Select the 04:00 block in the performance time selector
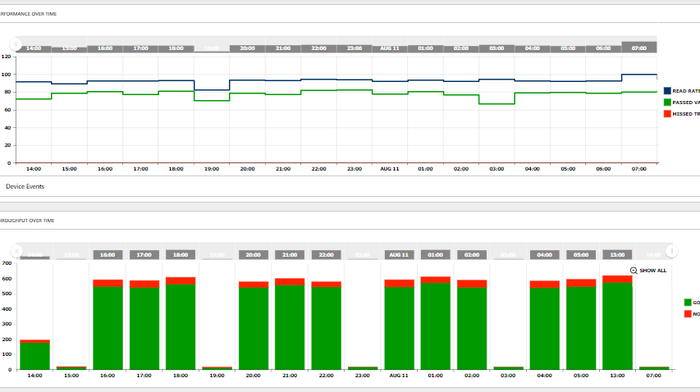This screenshot has width=700, height=392. [x=532, y=49]
